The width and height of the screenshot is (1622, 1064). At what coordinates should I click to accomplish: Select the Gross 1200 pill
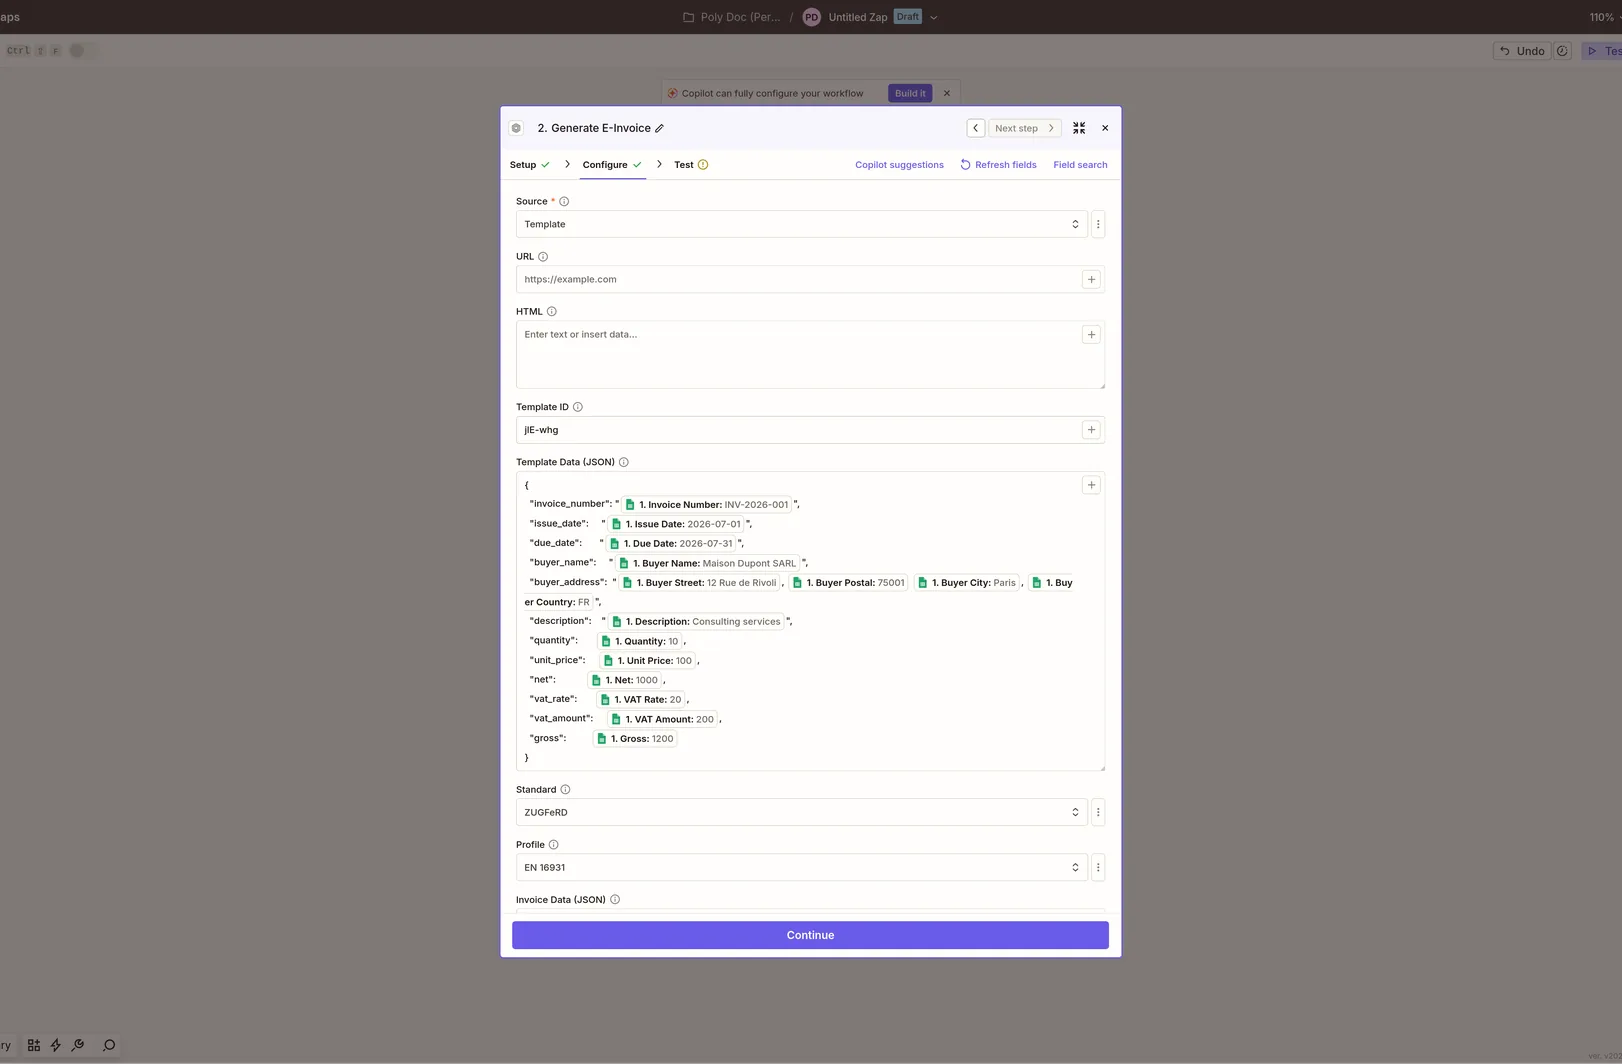635,738
